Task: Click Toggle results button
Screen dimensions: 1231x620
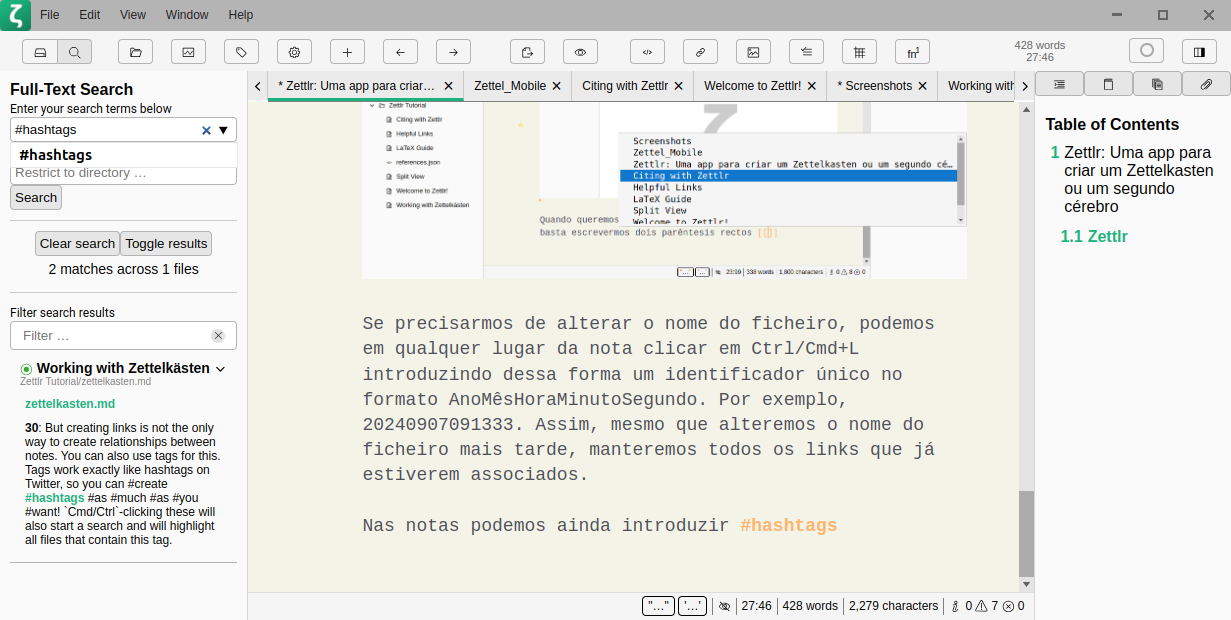Action: pos(166,243)
